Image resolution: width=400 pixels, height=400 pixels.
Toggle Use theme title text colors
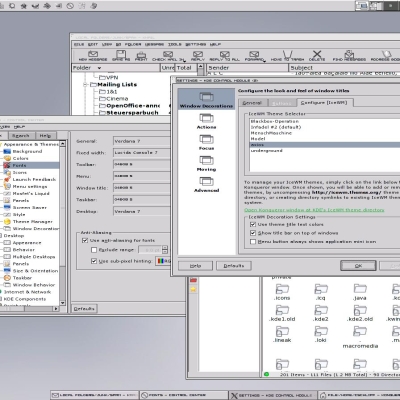253,224
